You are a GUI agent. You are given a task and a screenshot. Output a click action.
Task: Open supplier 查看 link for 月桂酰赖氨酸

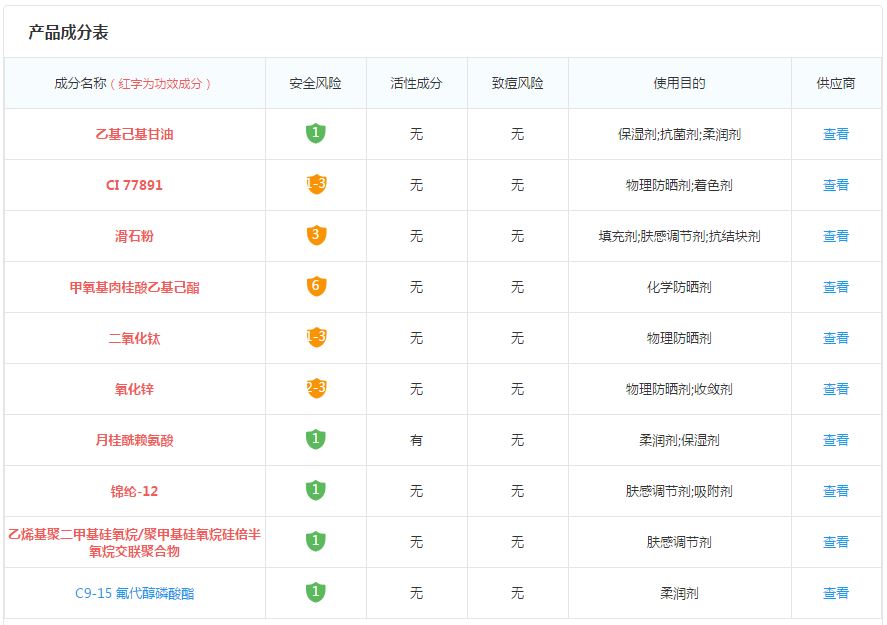click(x=836, y=440)
